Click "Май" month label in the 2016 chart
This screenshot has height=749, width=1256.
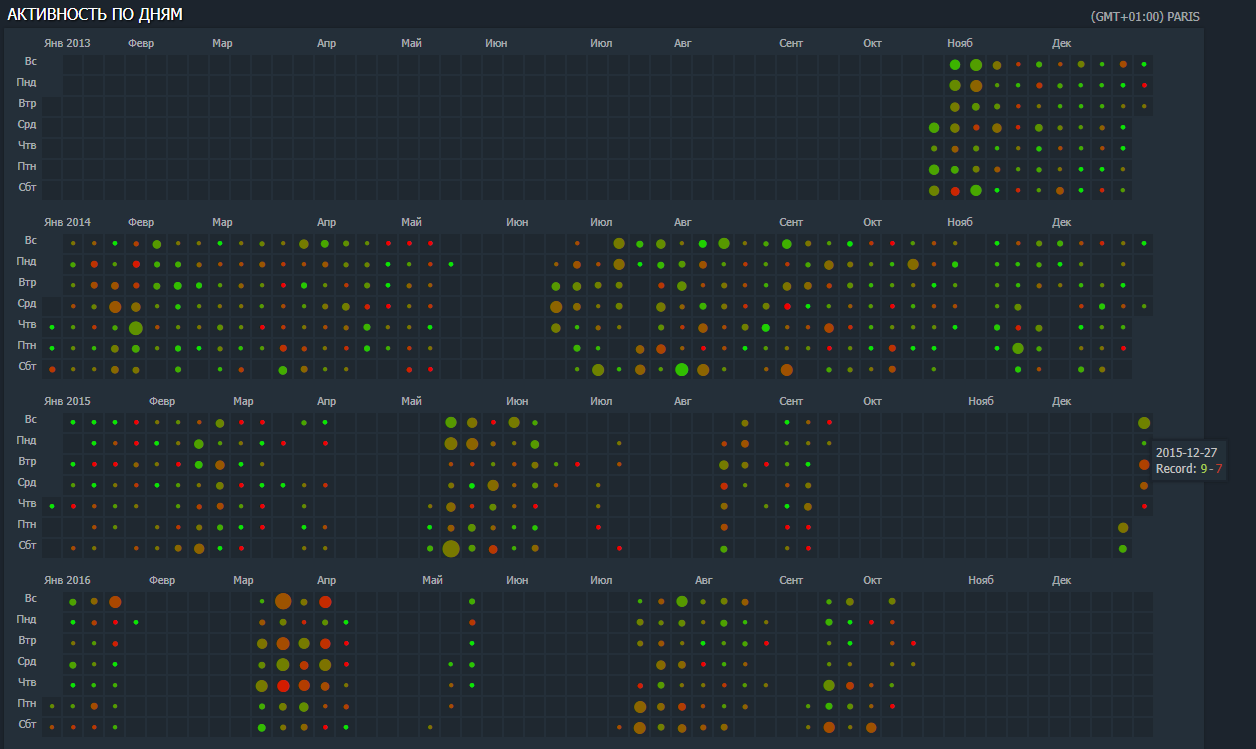pyautogui.click(x=433, y=580)
